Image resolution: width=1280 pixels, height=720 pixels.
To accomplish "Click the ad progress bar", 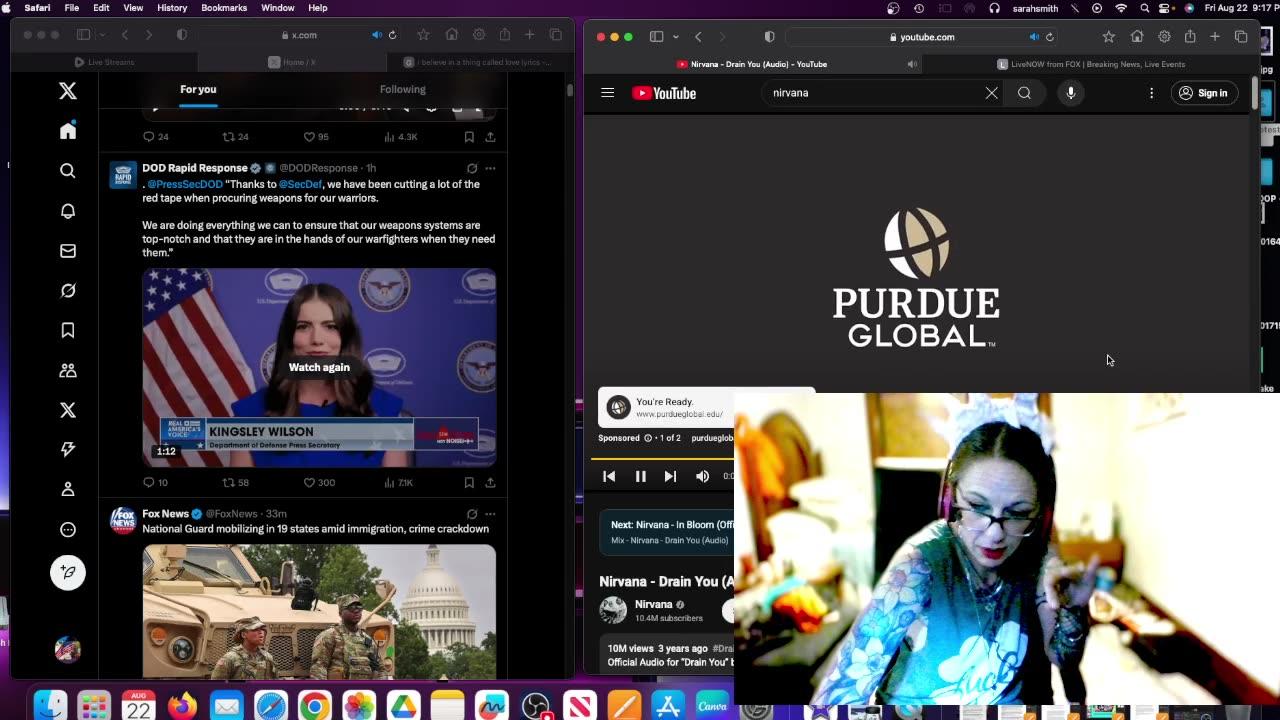I will coord(664,459).
